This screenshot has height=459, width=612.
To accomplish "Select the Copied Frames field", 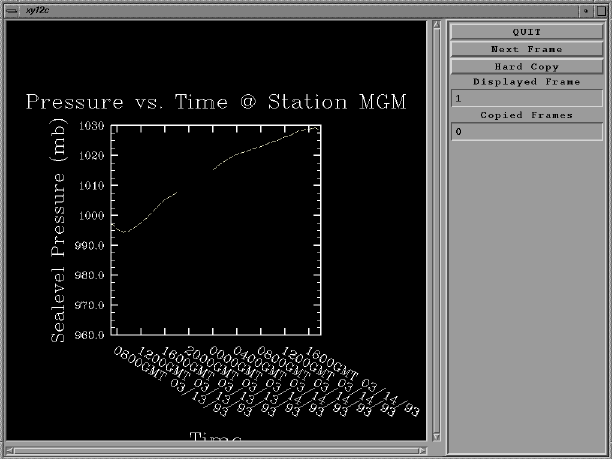I will click(x=525, y=132).
